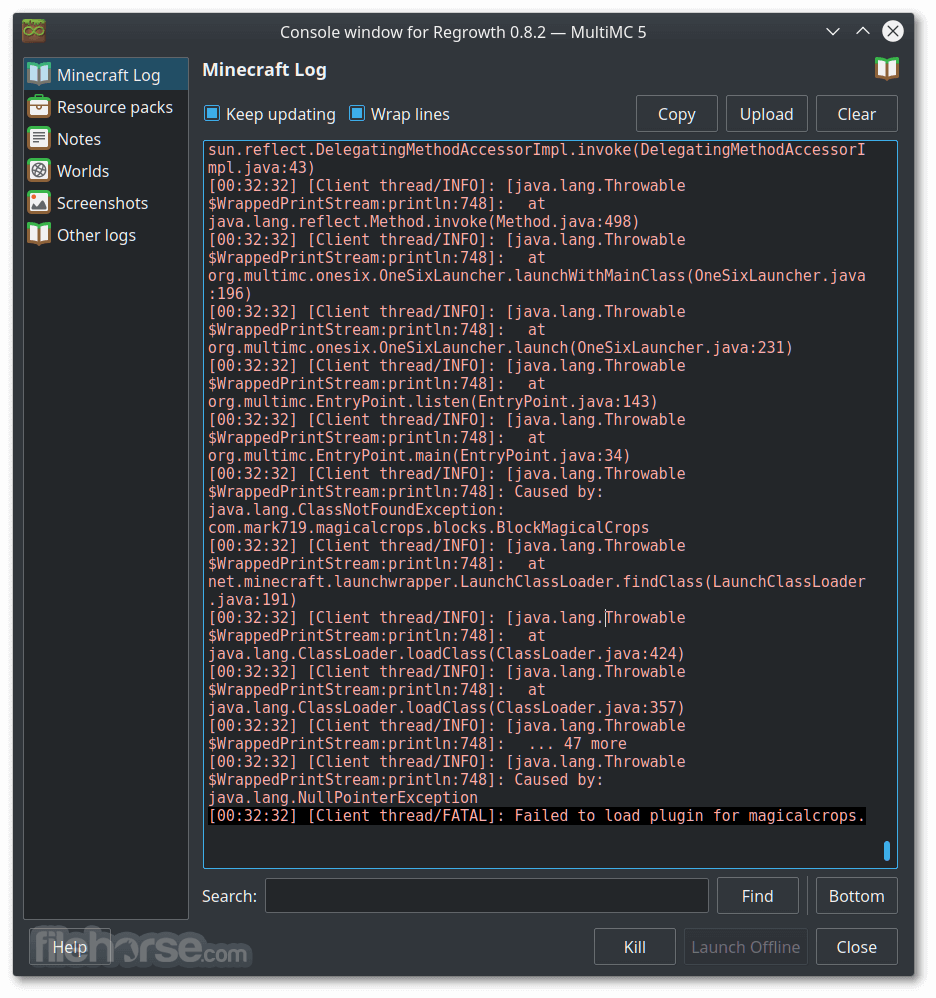This screenshot has width=936, height=998.
Task: Jump to Bottom of the log
Action: pyautogui.click(x=856, y=896)
